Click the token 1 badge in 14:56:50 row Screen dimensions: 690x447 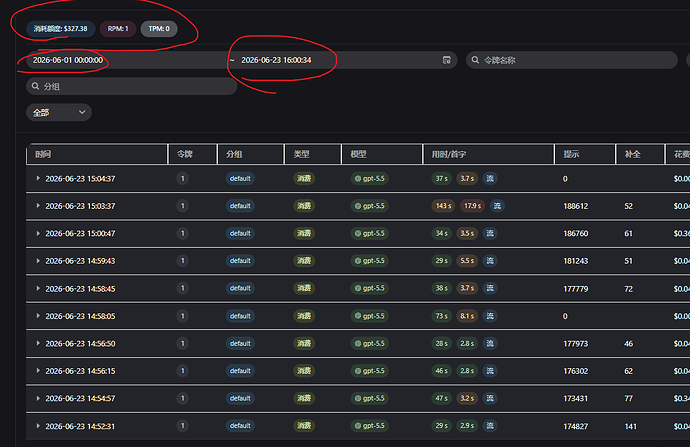(183, 343)
